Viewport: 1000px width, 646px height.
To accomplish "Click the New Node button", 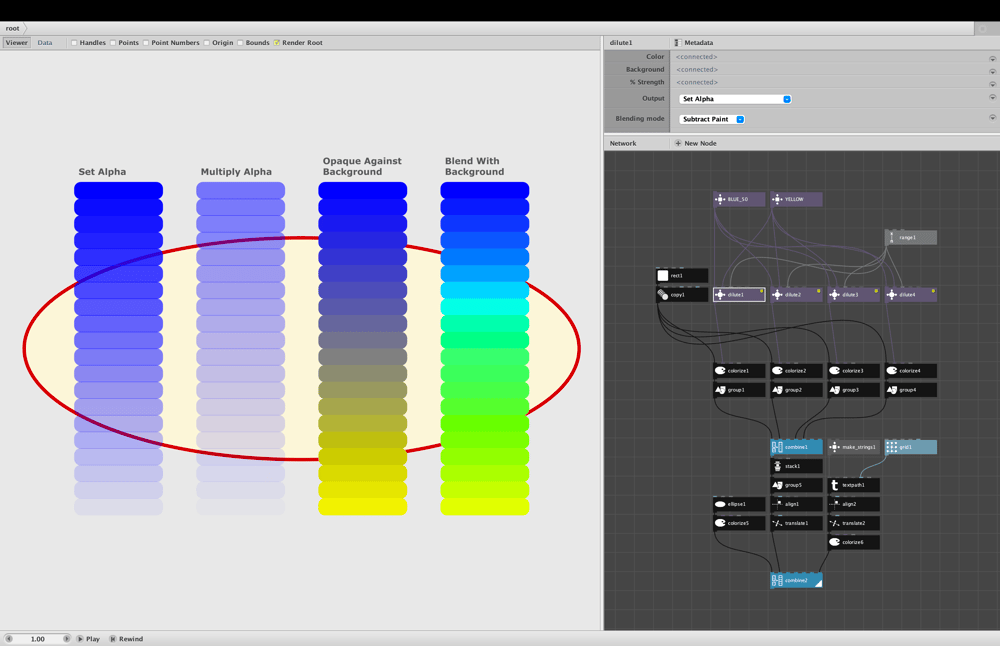I will coord(695,143).
